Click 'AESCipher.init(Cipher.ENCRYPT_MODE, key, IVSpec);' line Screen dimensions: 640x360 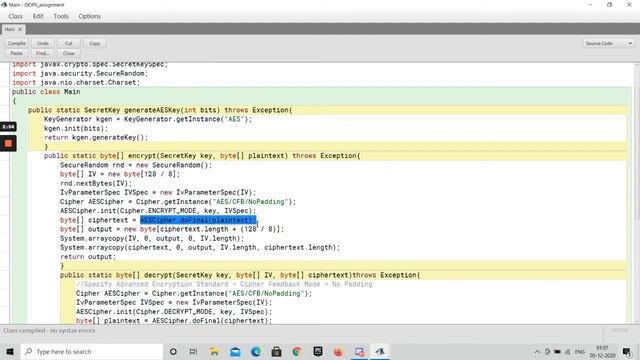point(158,211)
